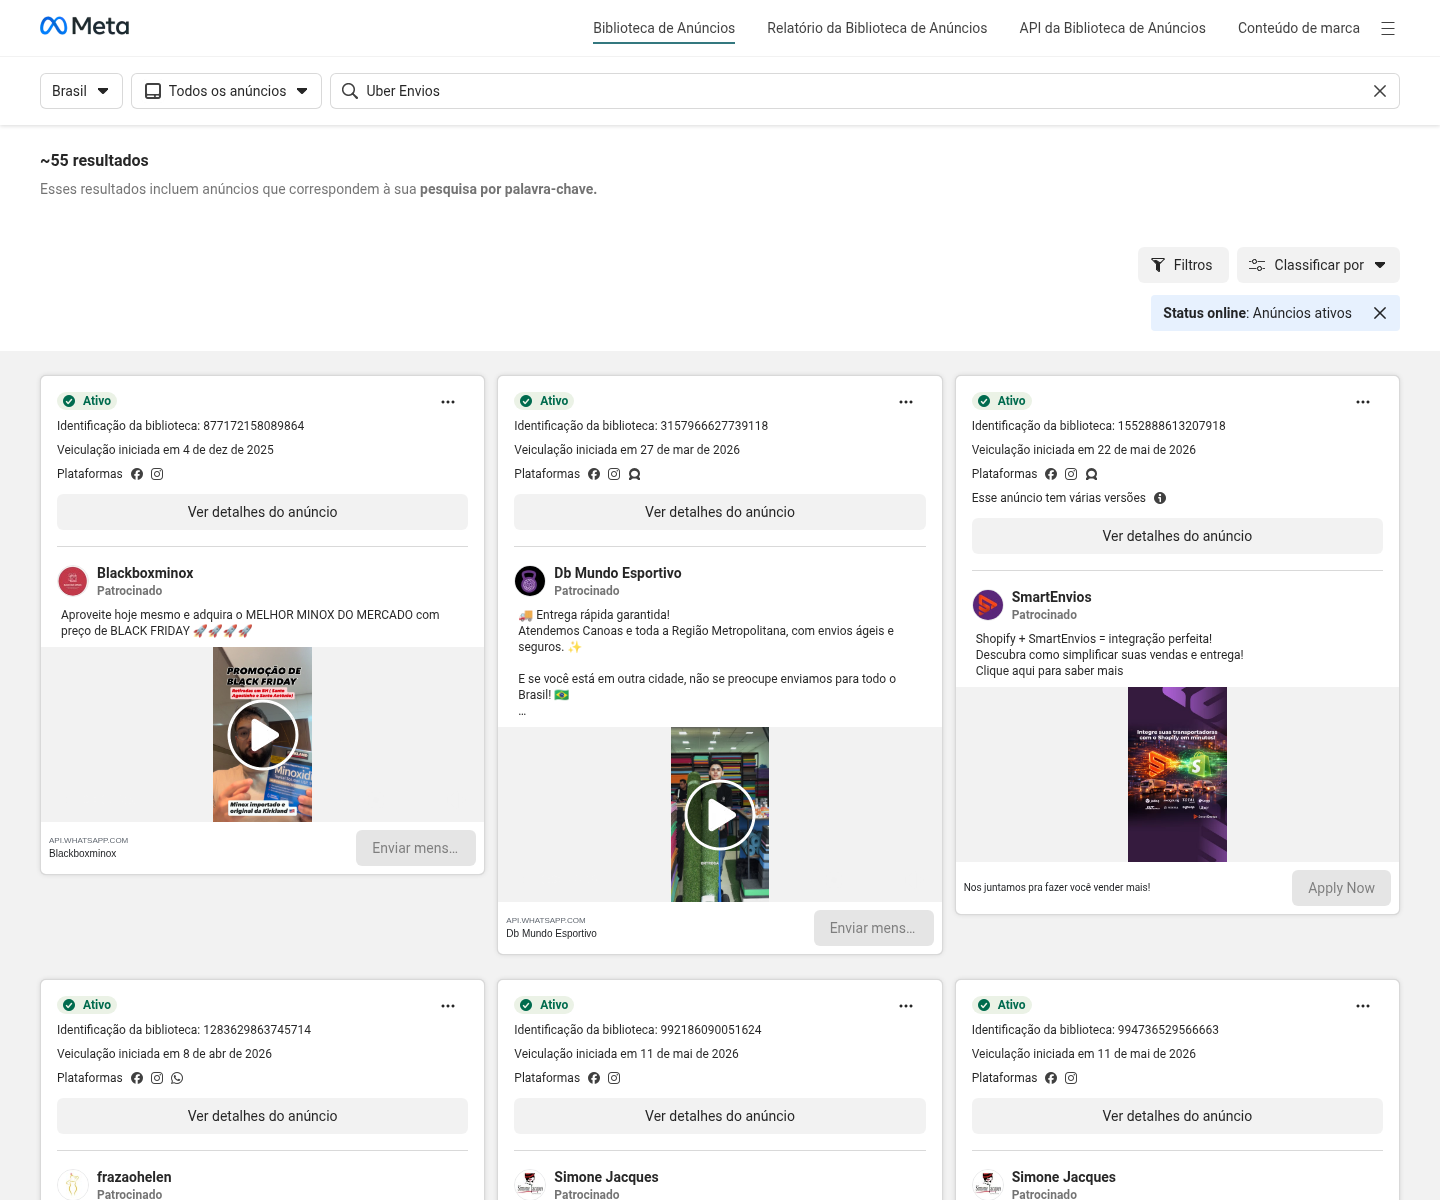Select text Identificação da biblioteca: 877172158089864
Viewport: 1440px width, 1200px height.
pos(181,426)
